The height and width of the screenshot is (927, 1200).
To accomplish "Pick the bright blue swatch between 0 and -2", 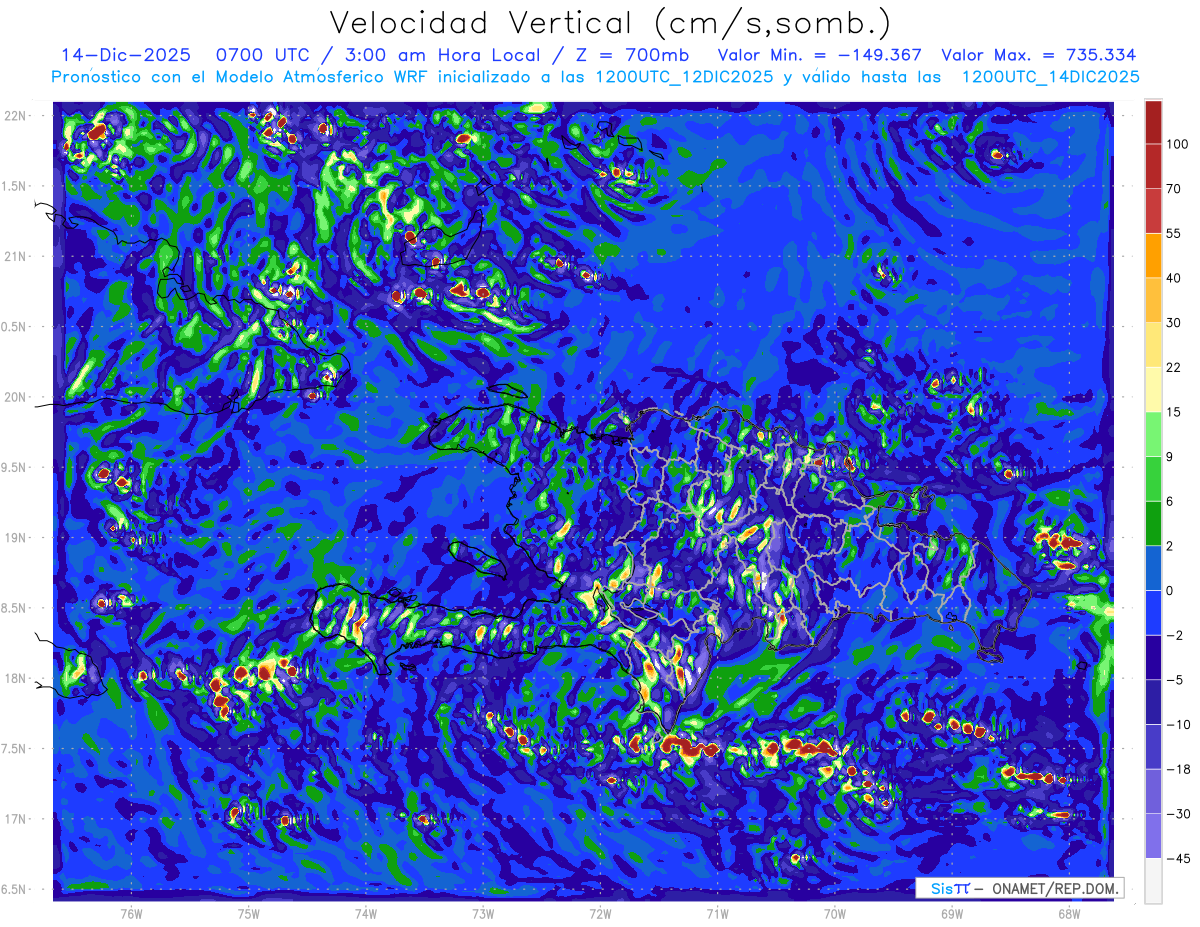I will coord(1153,613).
